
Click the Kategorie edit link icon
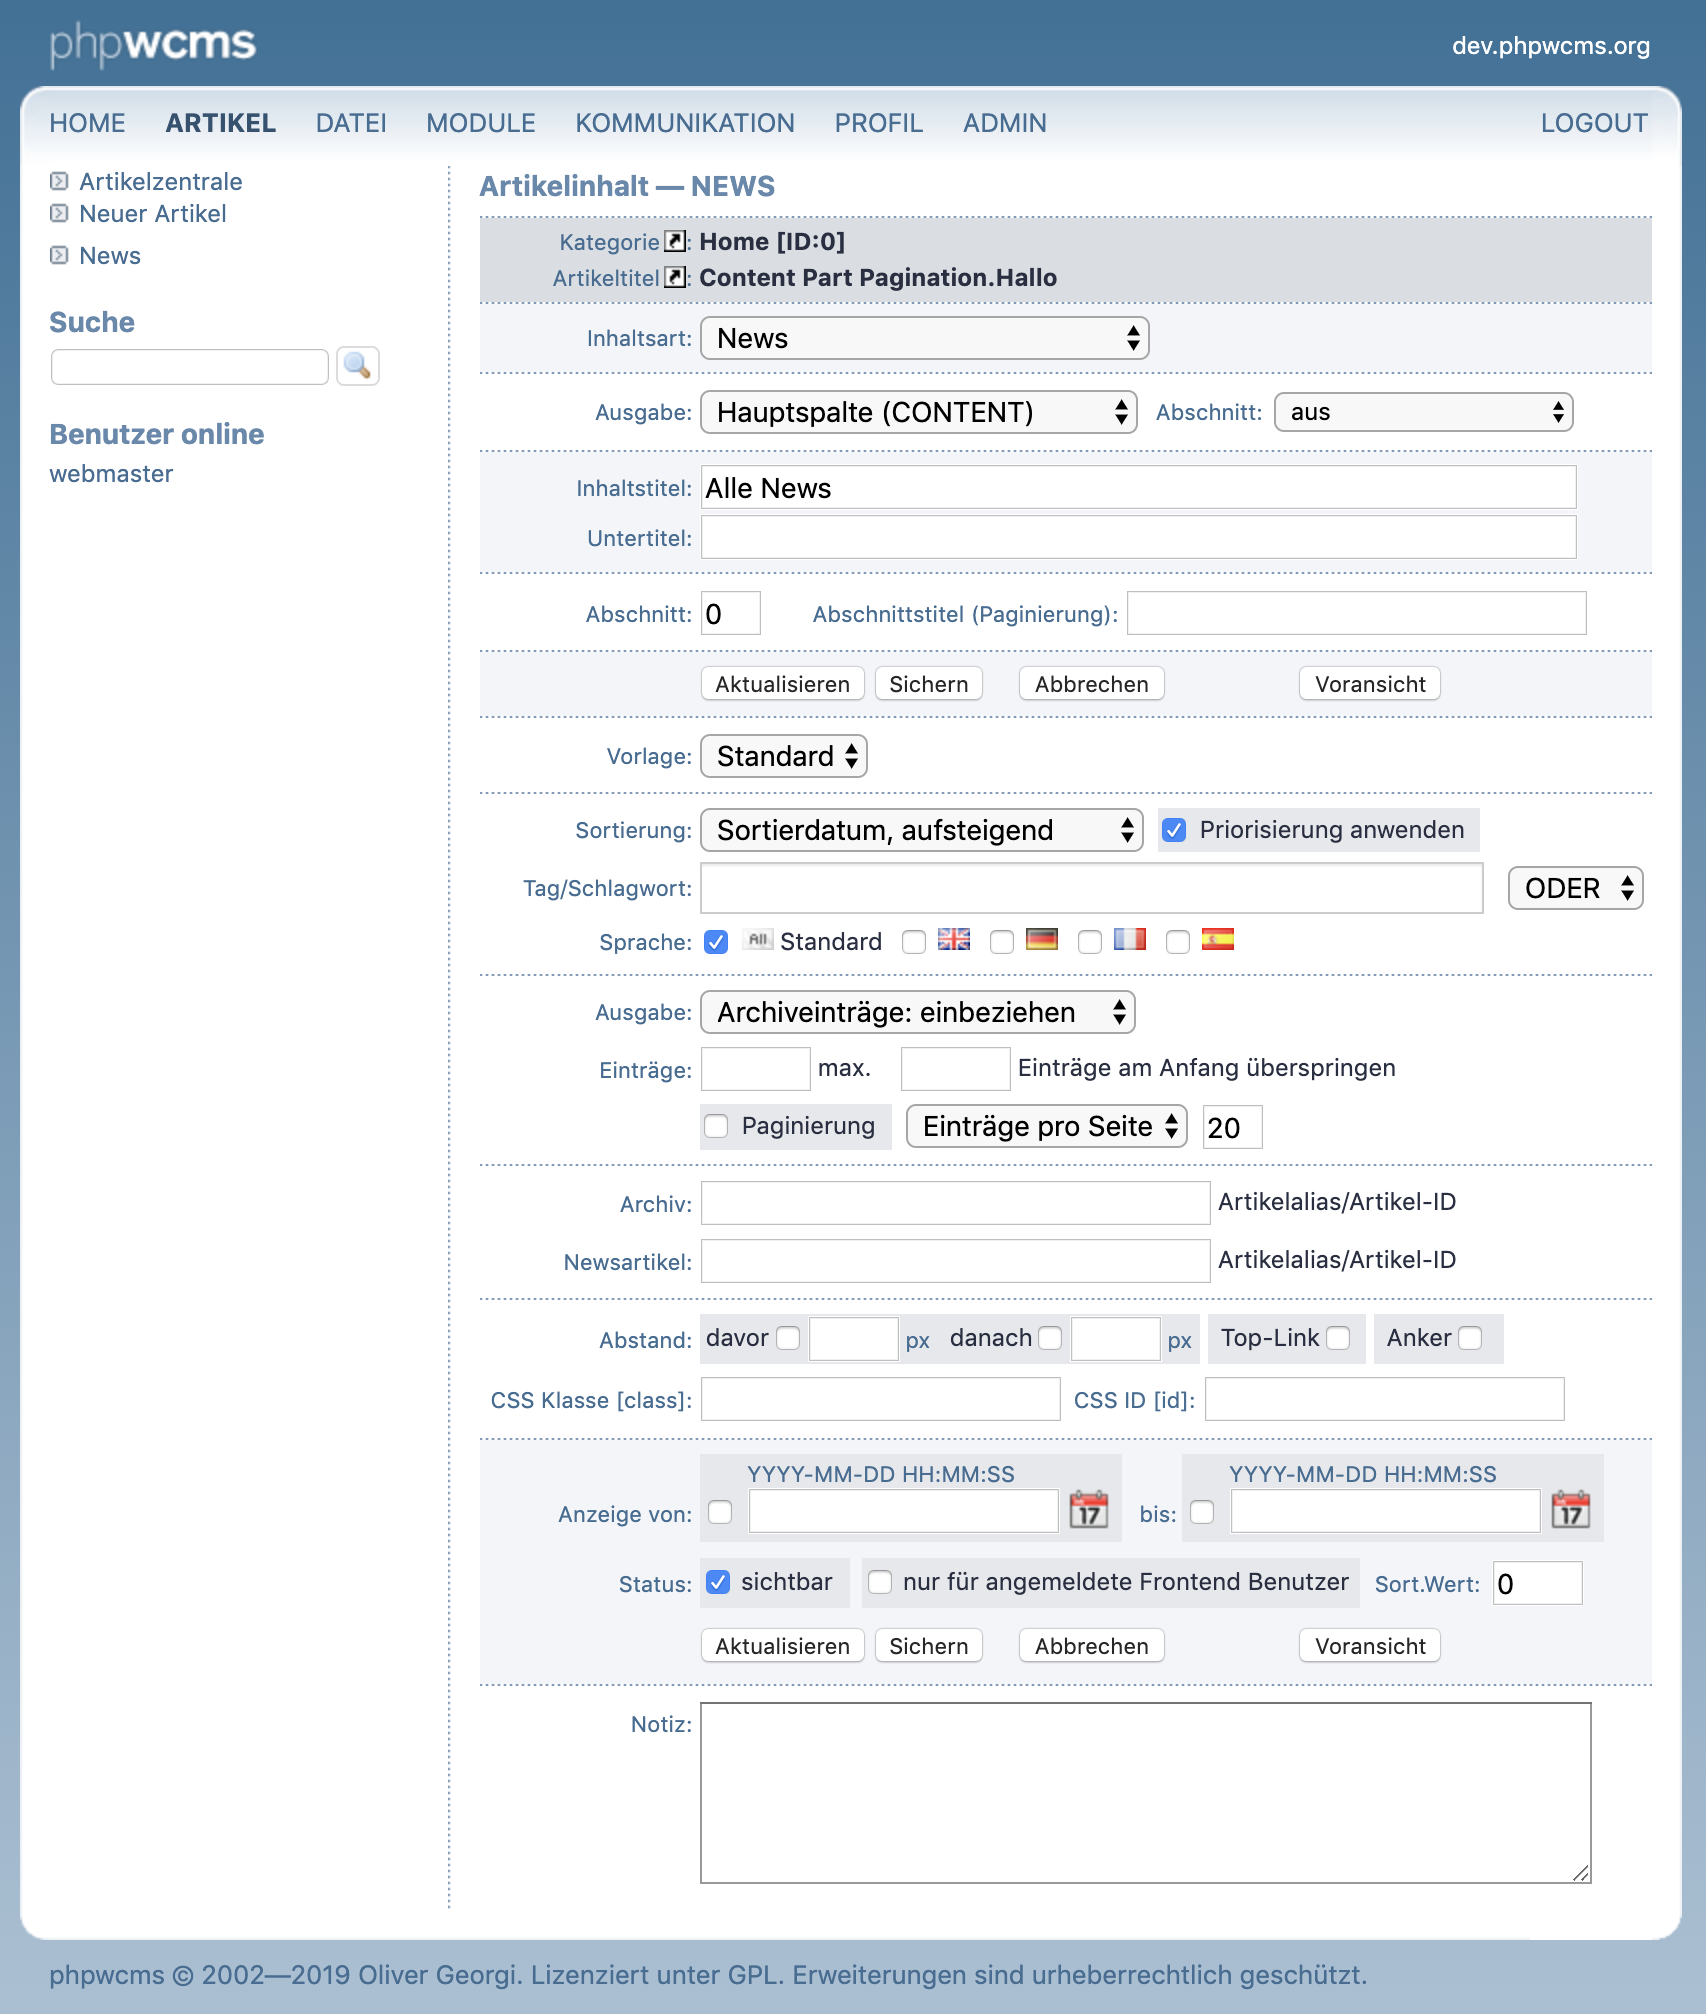(x=676, y=241)
